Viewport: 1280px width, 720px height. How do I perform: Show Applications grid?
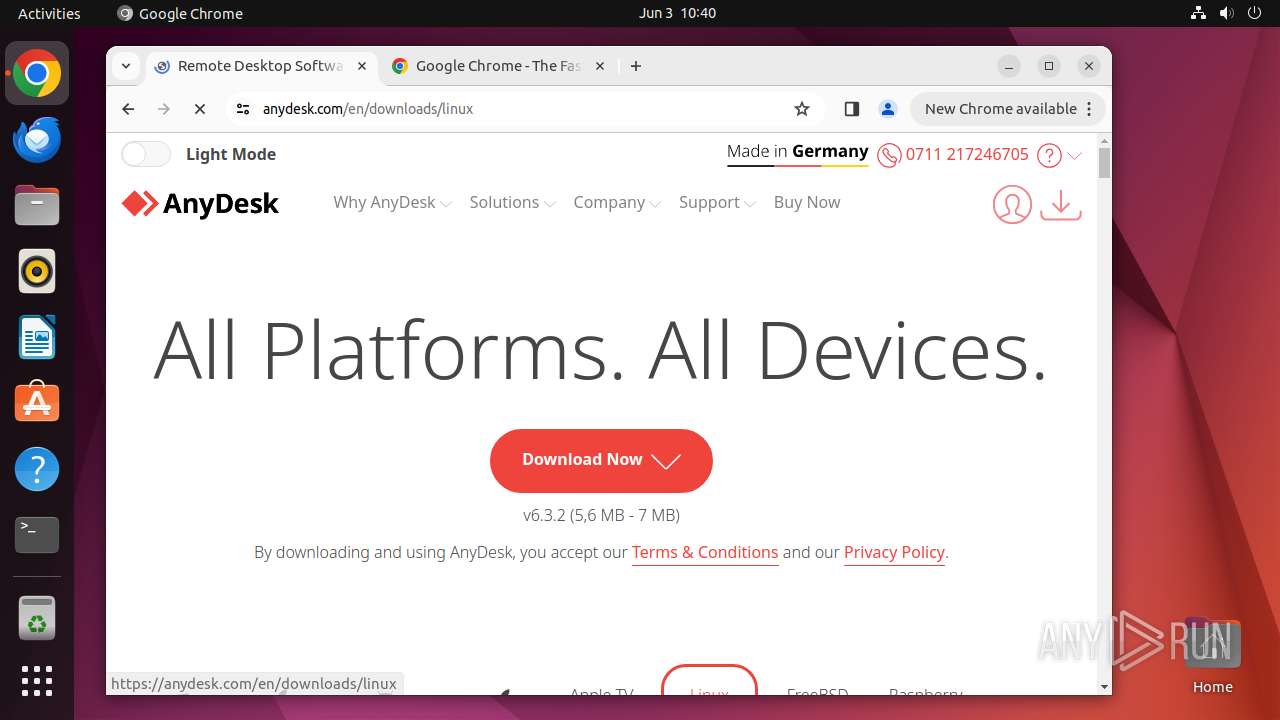click(37, 681)
